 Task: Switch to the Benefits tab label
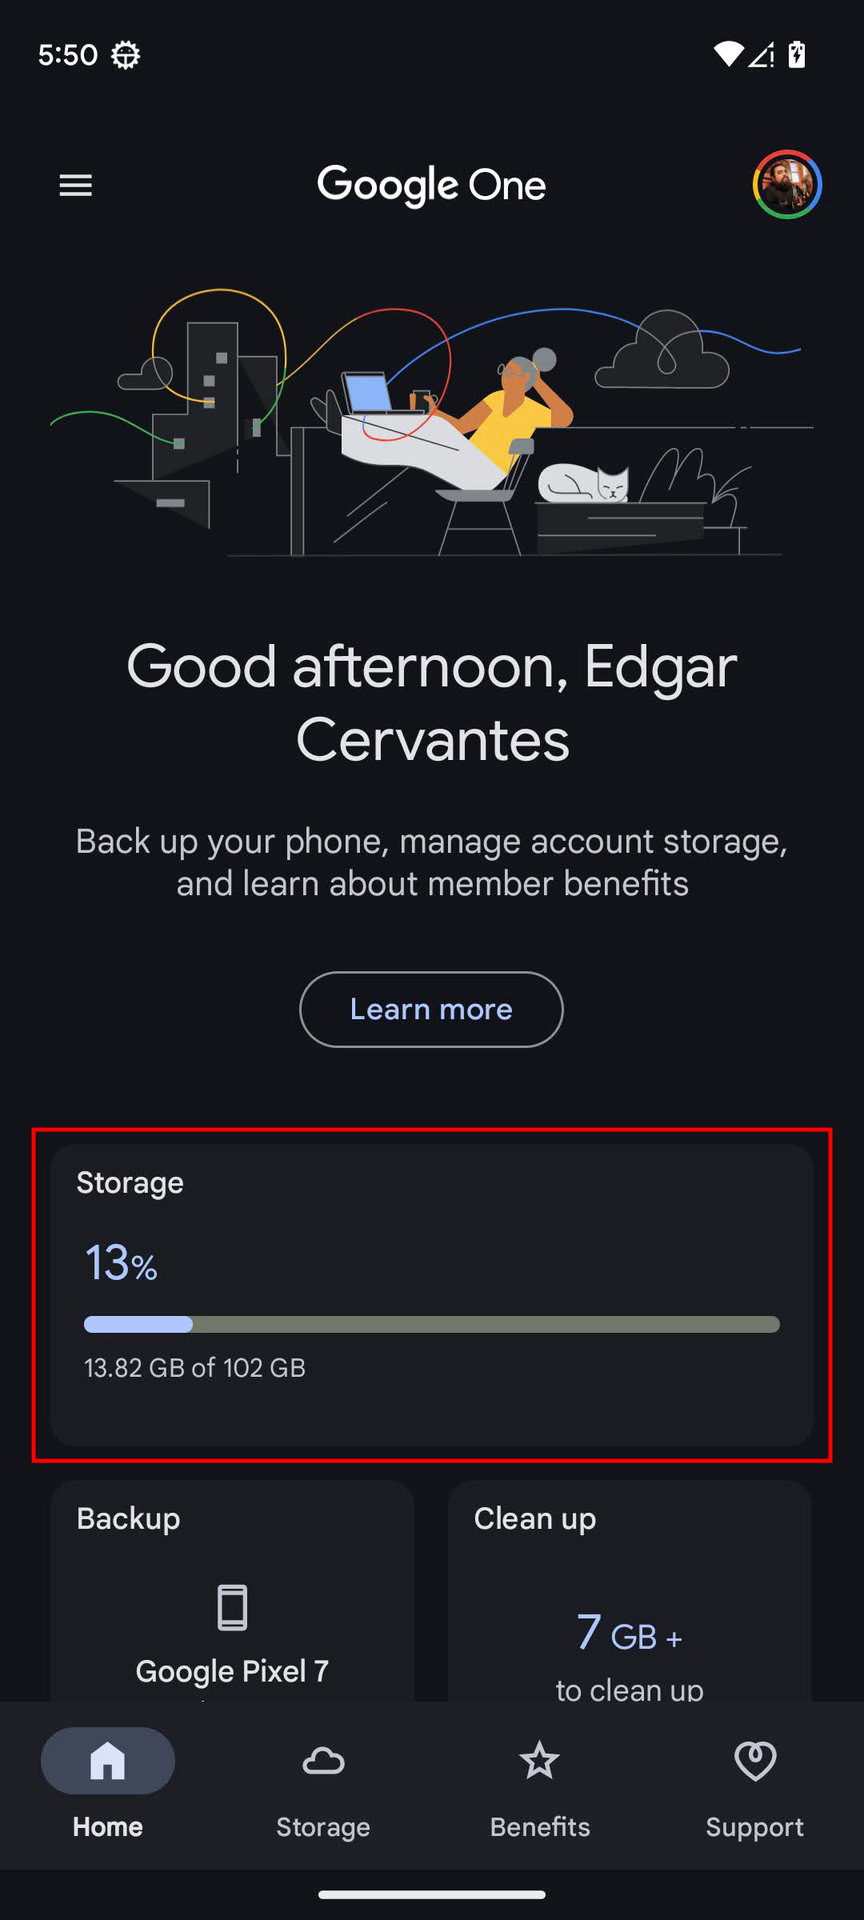[540, 1827]
